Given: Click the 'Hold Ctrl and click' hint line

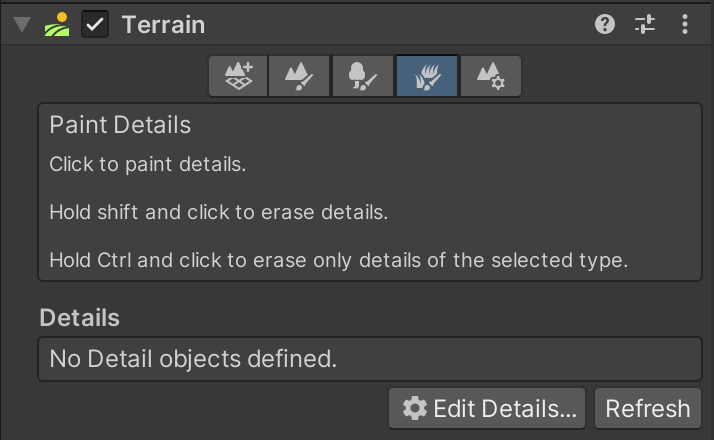Looking at the screenshot, I should (338, 262).
